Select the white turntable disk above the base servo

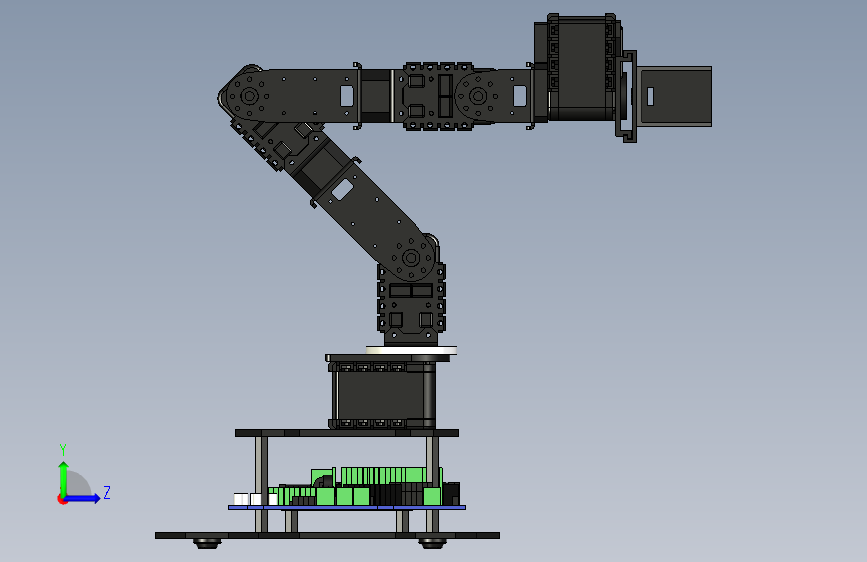tap(411, 350)
